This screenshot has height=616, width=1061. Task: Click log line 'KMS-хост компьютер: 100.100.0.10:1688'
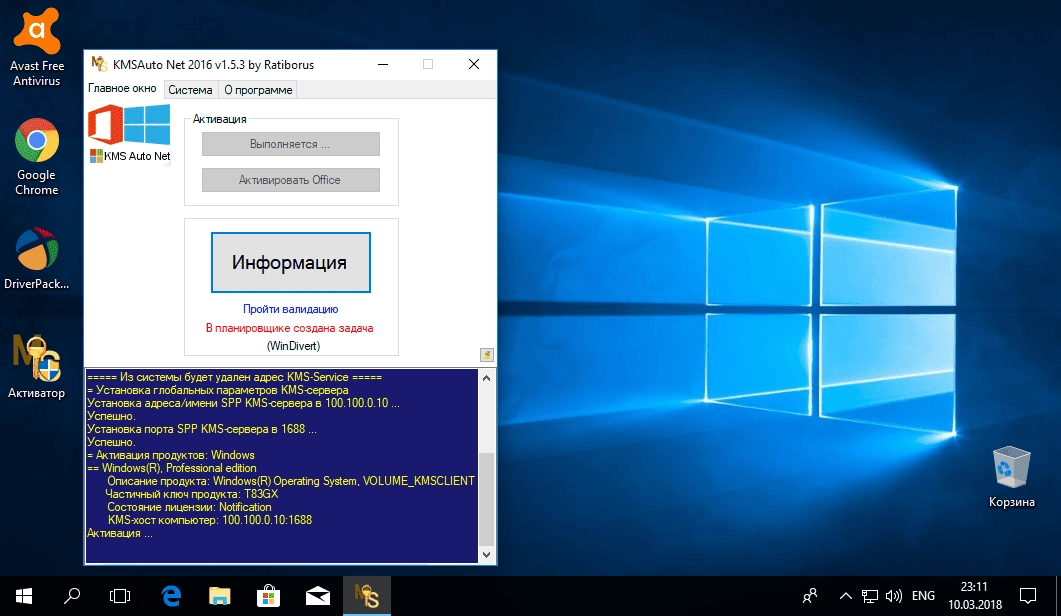pyautogui.click(x=210, y=520)
